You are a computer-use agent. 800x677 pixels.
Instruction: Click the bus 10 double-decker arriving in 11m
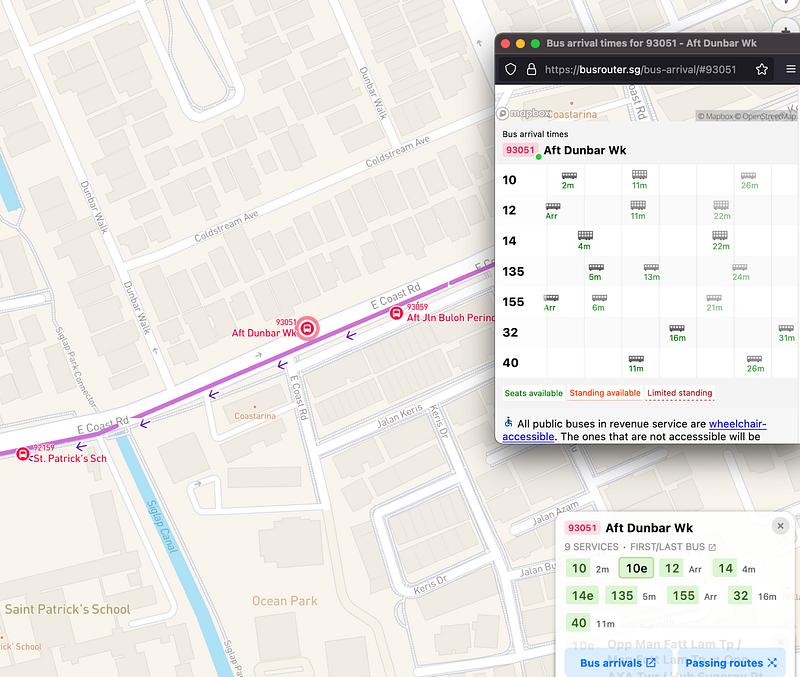coord(639,174)
